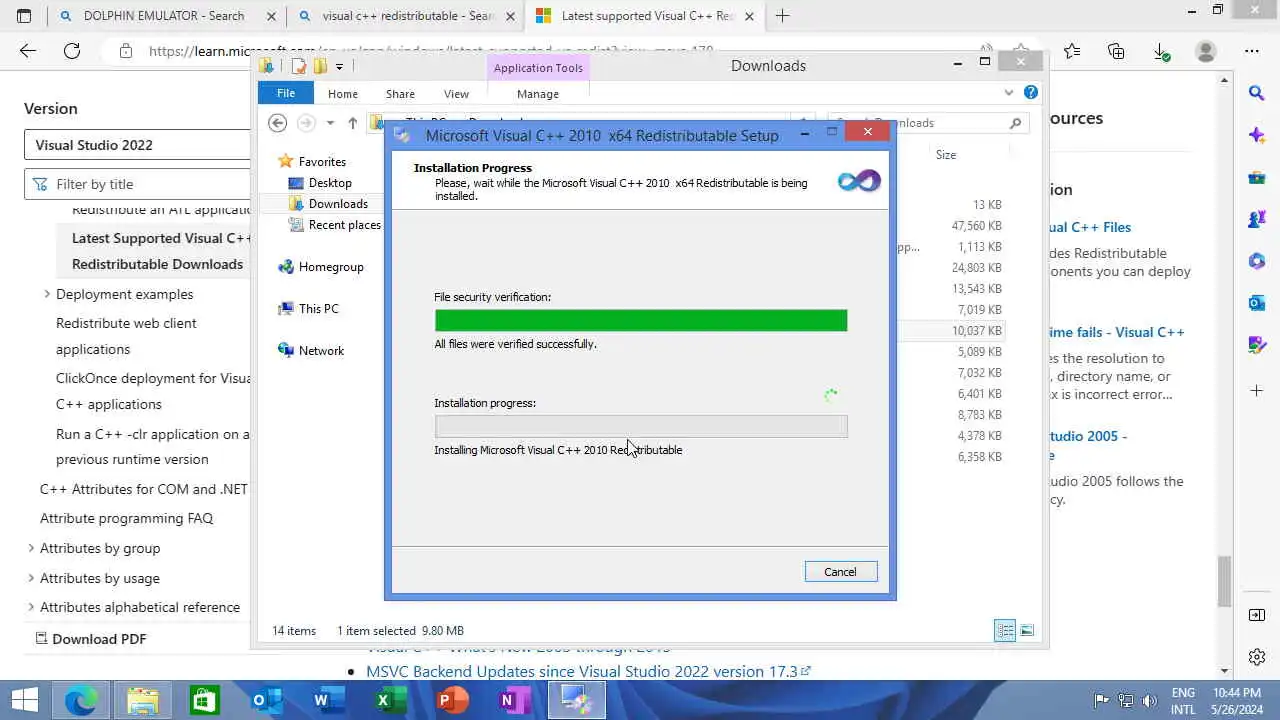Open the Explorer recent locations dropdown arrow
This screenshot has height=720, width=1280.
click(x=330, y=123)
